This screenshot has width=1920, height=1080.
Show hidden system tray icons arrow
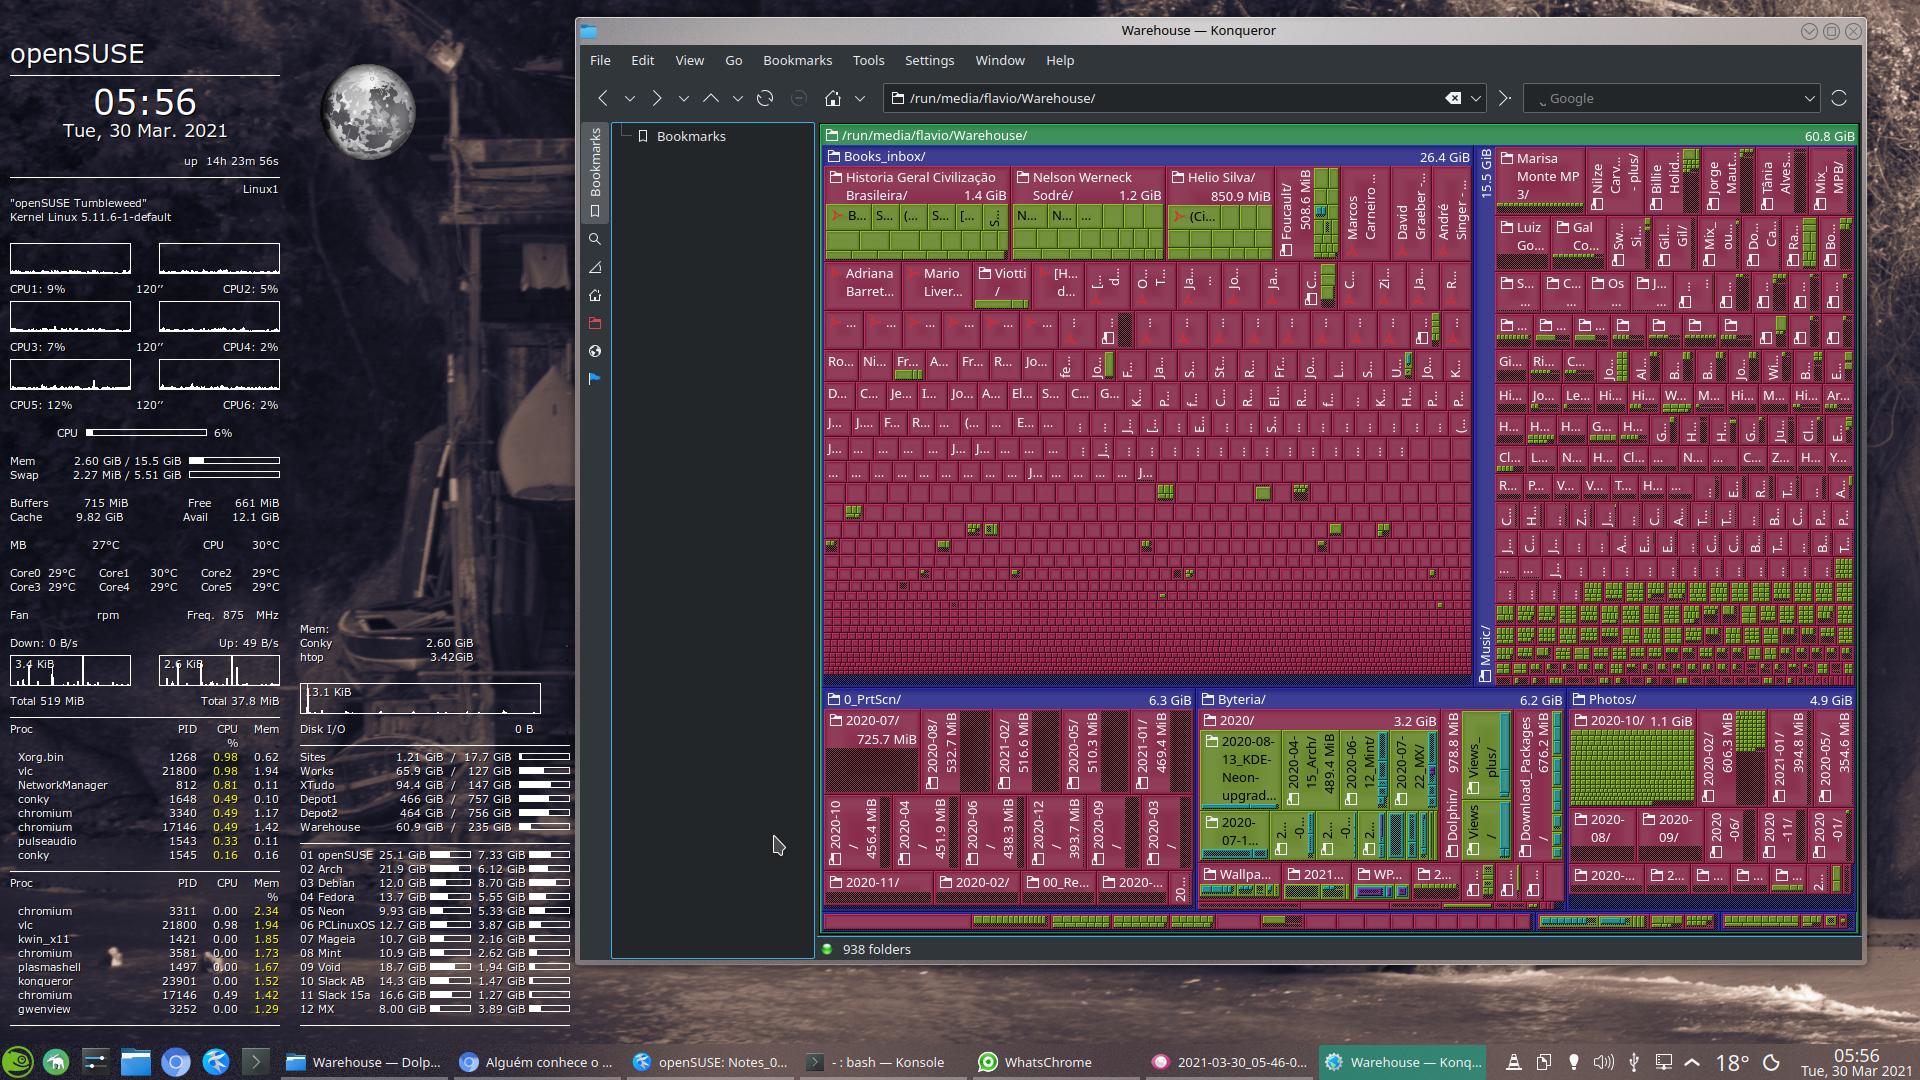pyautogui.click(x=1692, y=1062)
